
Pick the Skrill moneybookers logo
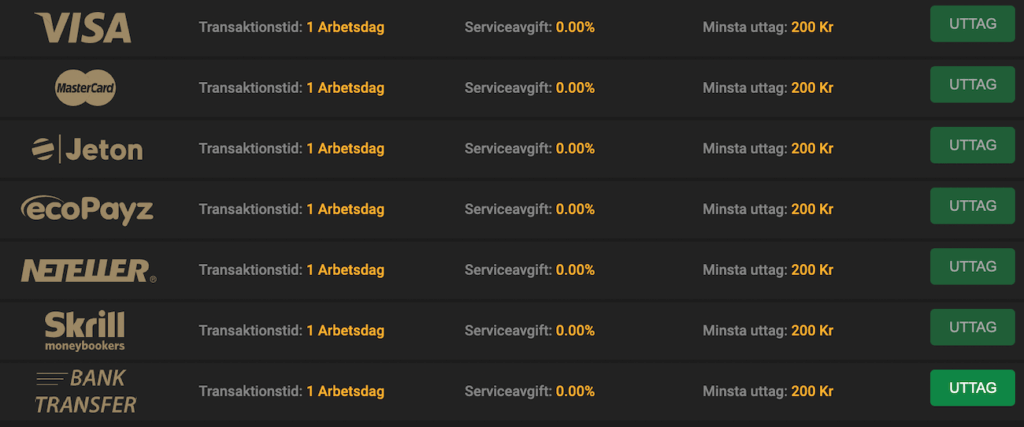click(x=85, y=331)
